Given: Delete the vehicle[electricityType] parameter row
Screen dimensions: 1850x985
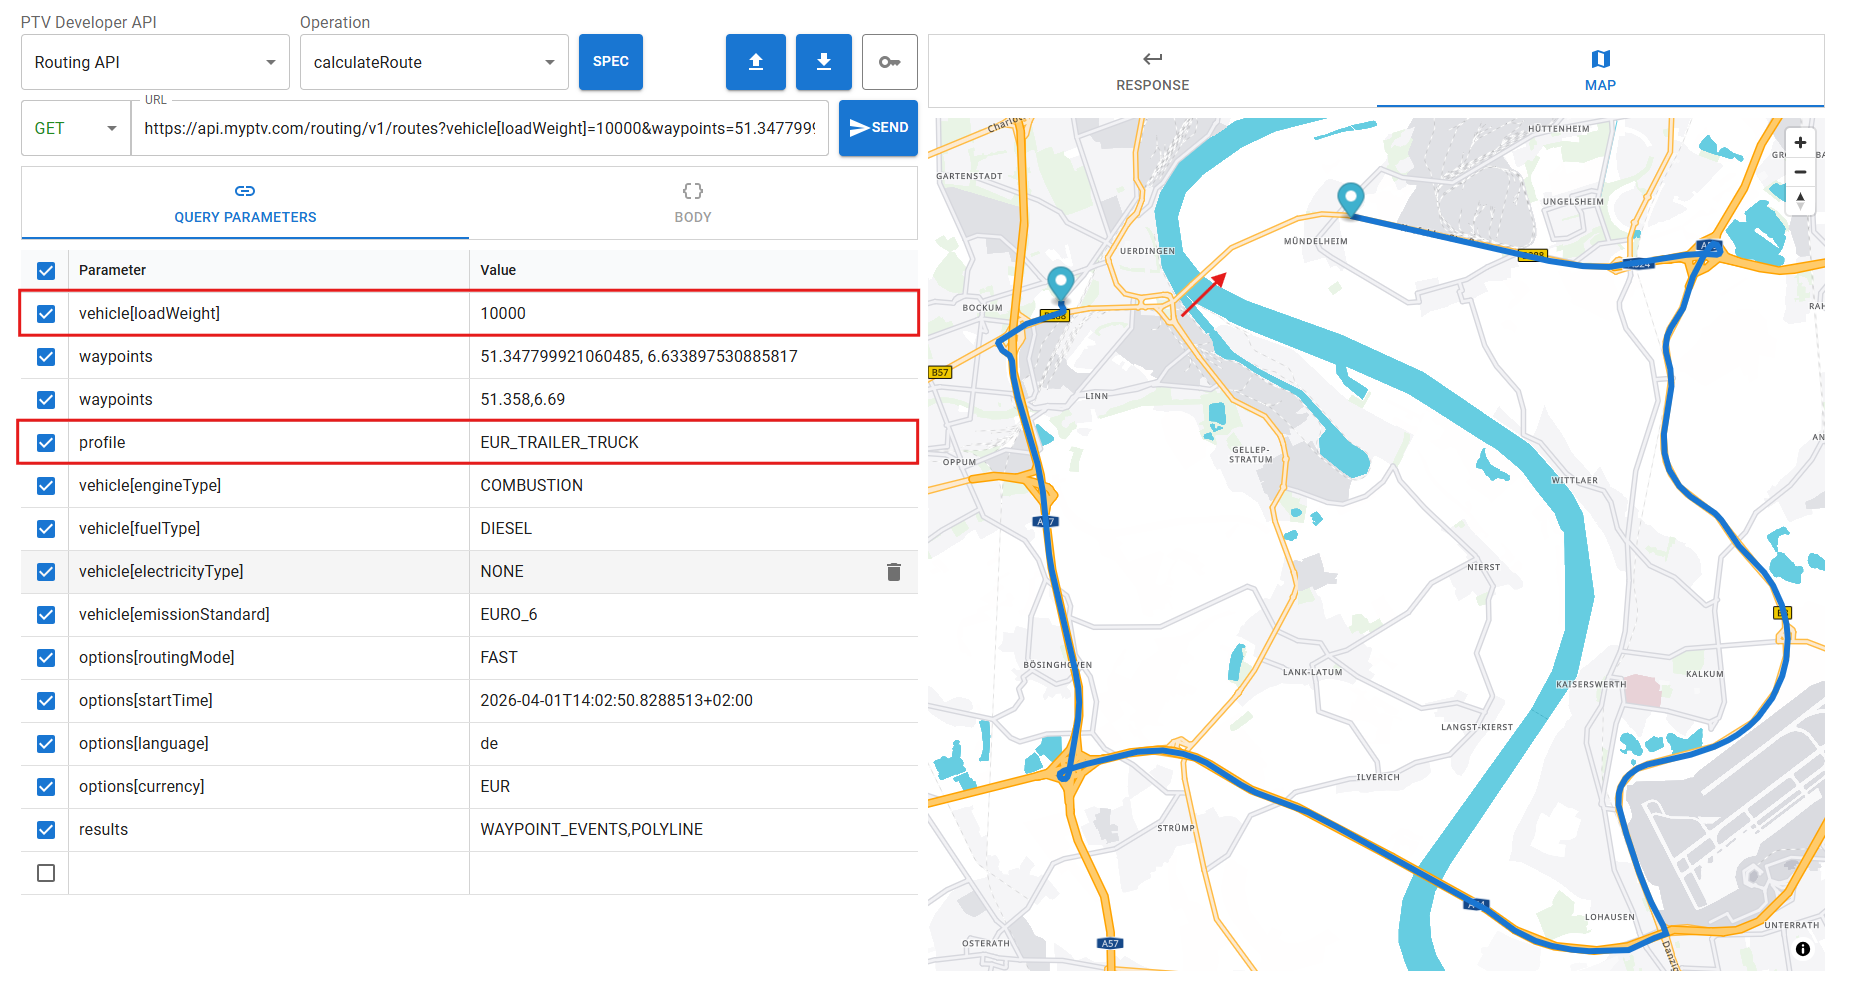Looking at the screenshot, I should click(893, 572).
